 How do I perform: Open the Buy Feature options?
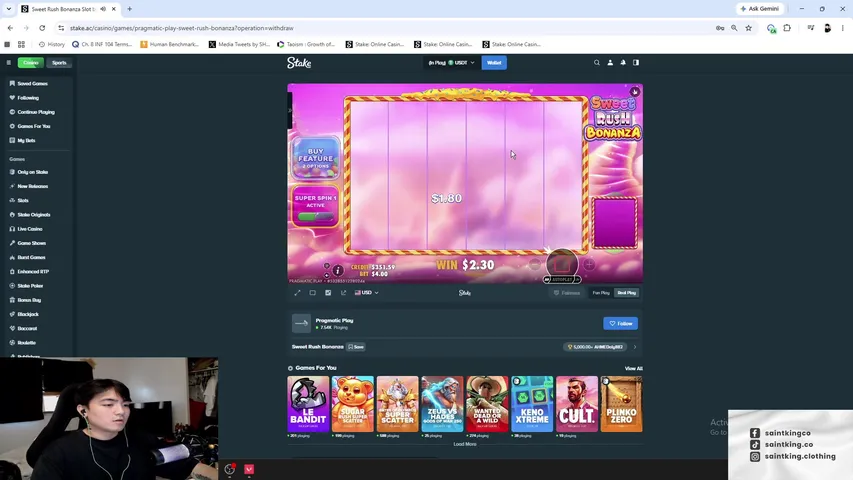(316, 158)
